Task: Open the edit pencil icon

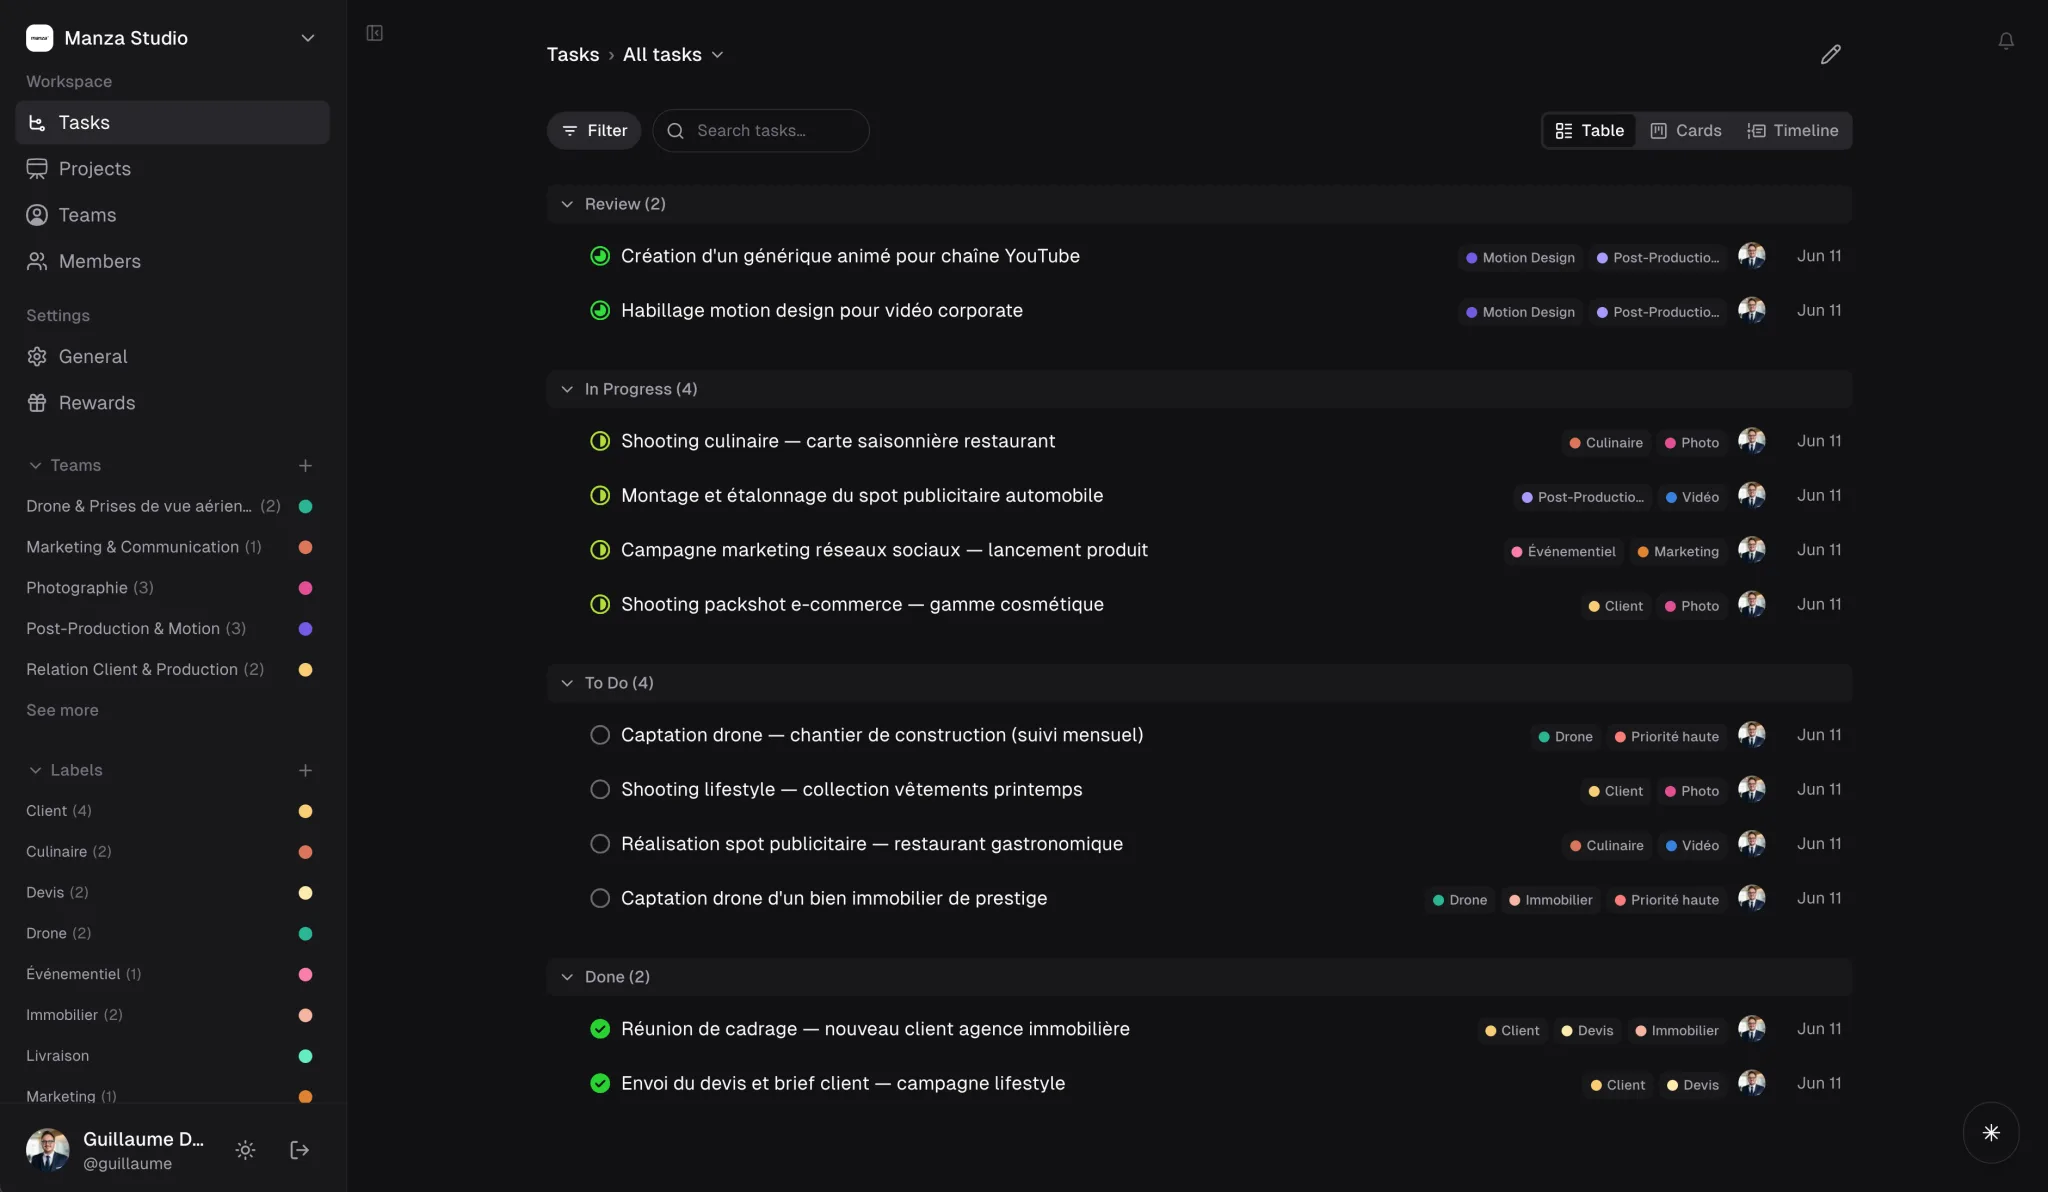Action: click(1830, 54)
